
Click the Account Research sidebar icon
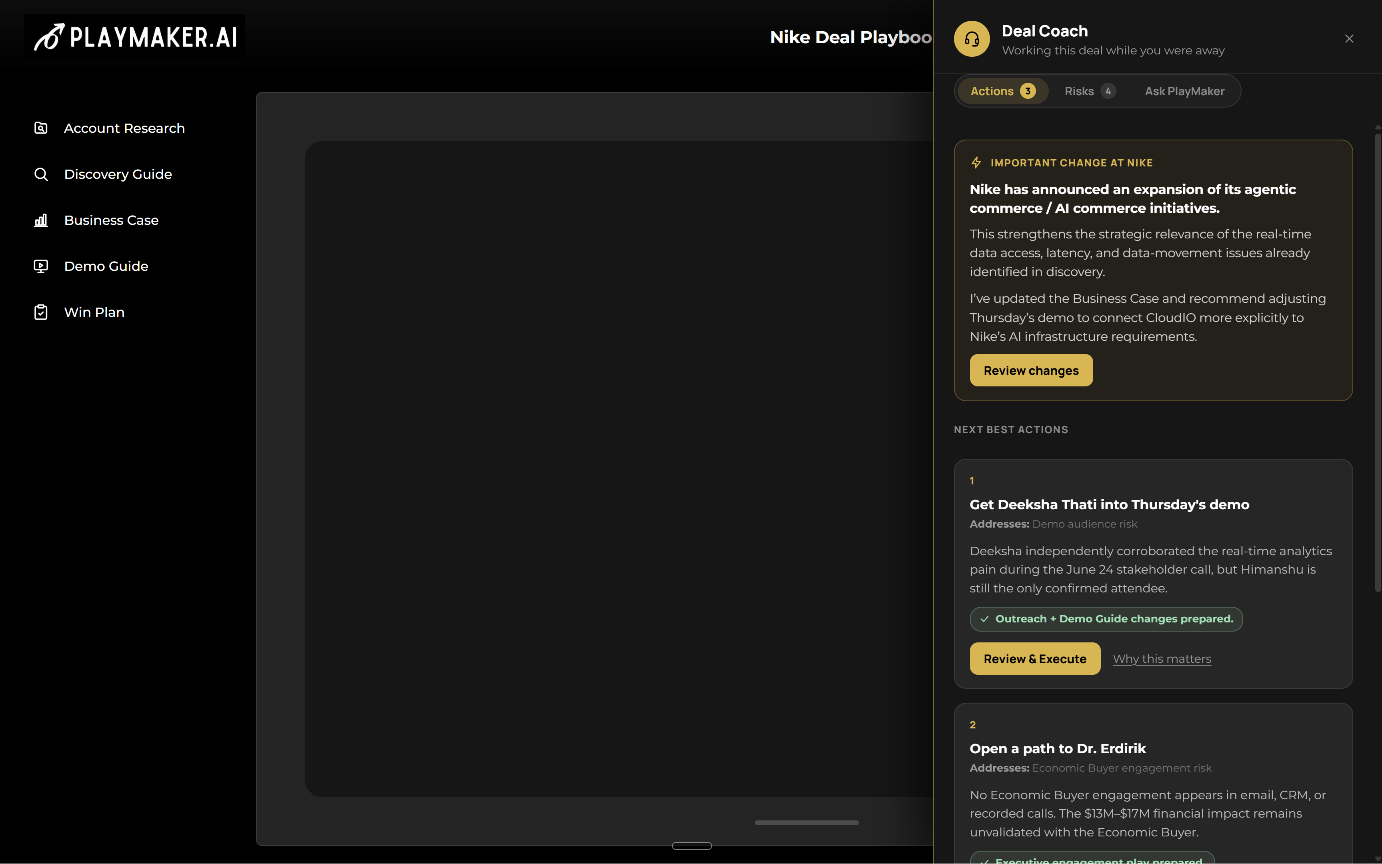41,128
